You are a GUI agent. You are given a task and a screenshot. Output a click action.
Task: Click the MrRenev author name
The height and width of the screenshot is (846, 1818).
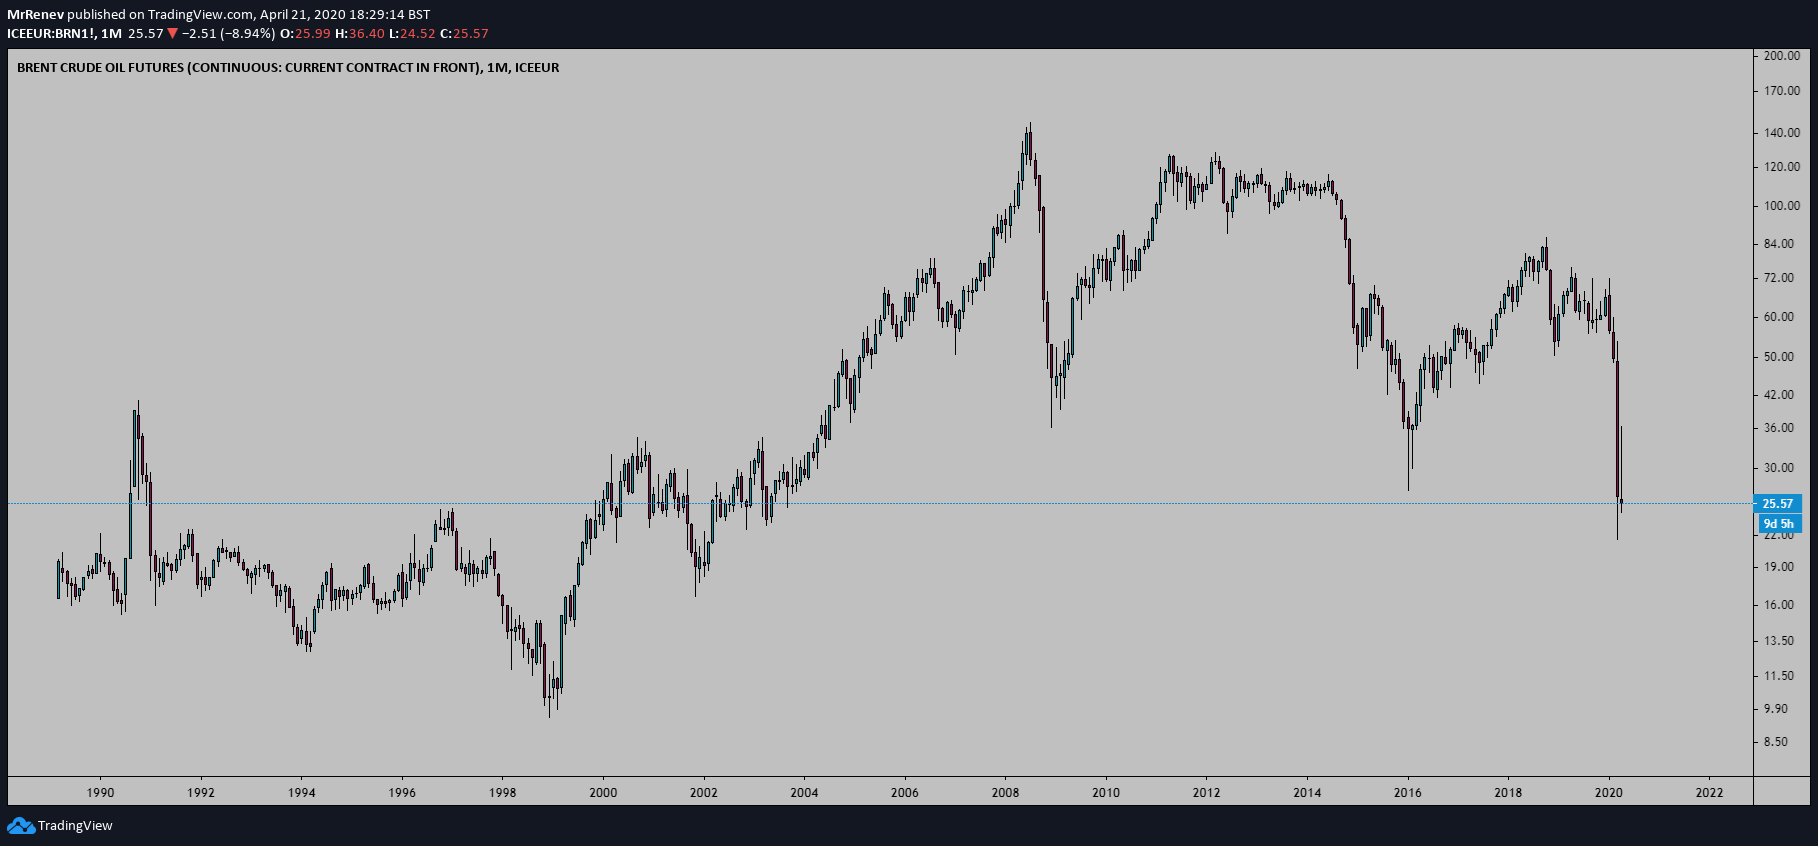click(x=35, y=15)
